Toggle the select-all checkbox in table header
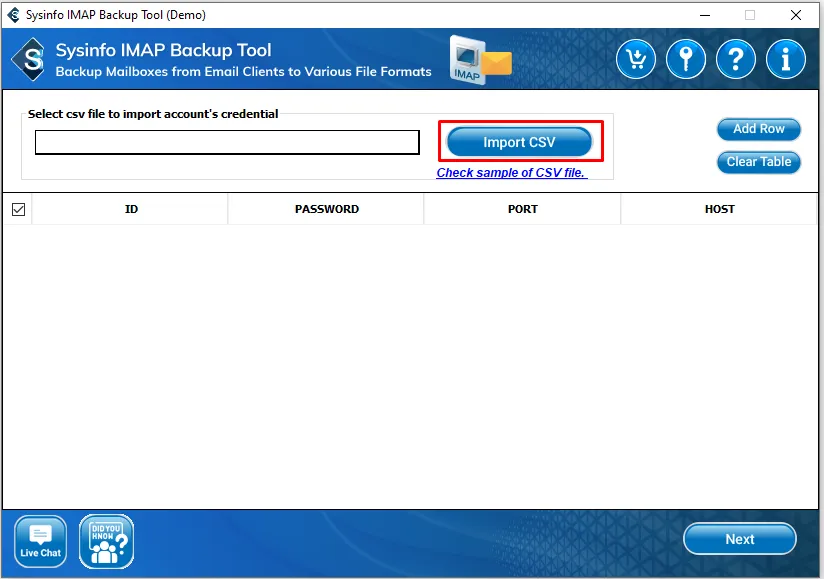Viewport: 824px width, 579px height. click(18, 209)
